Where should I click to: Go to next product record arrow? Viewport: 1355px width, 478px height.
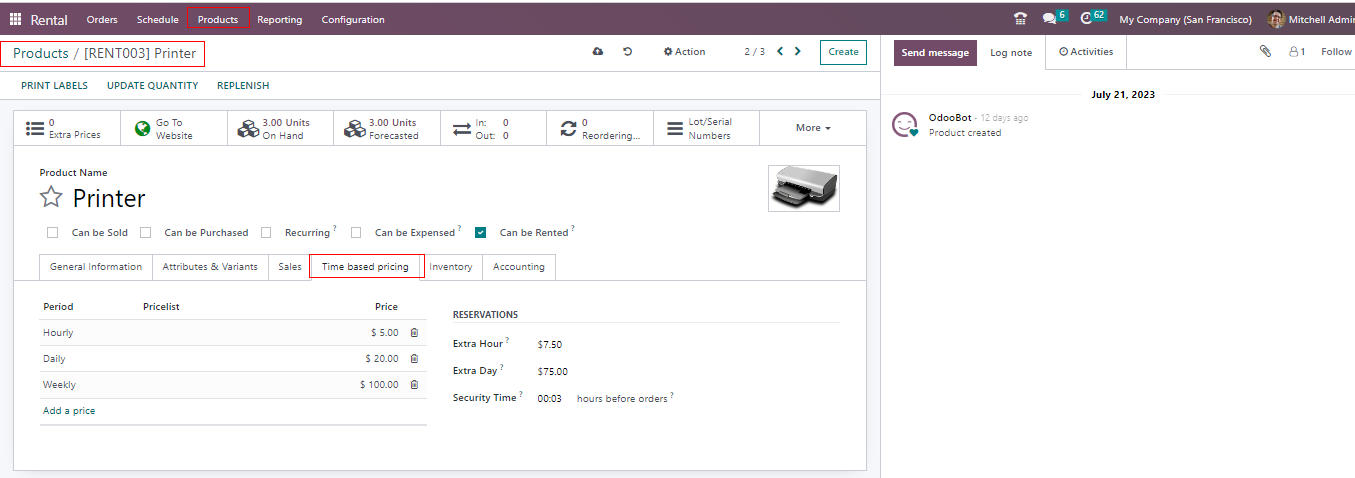(x=798, y=52)
